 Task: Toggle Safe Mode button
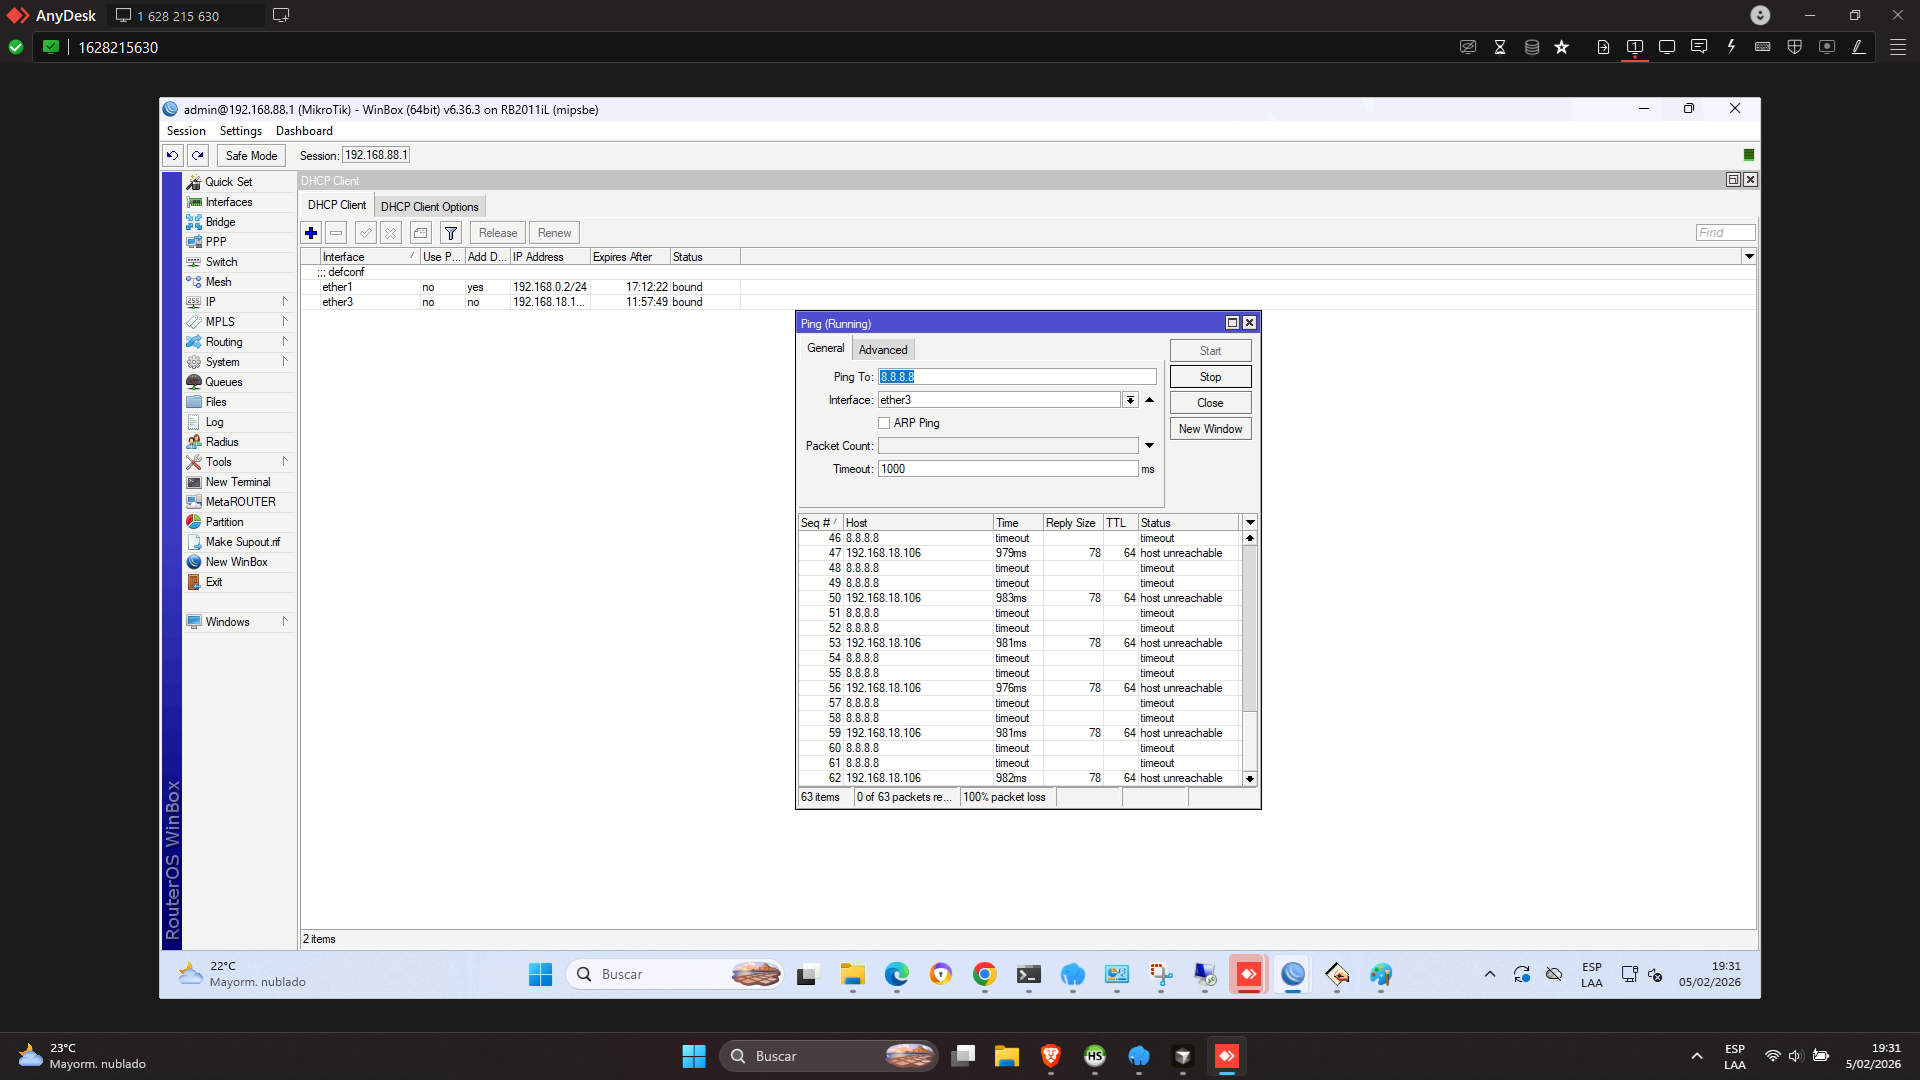pyautogui.click(x=251, y=155)
